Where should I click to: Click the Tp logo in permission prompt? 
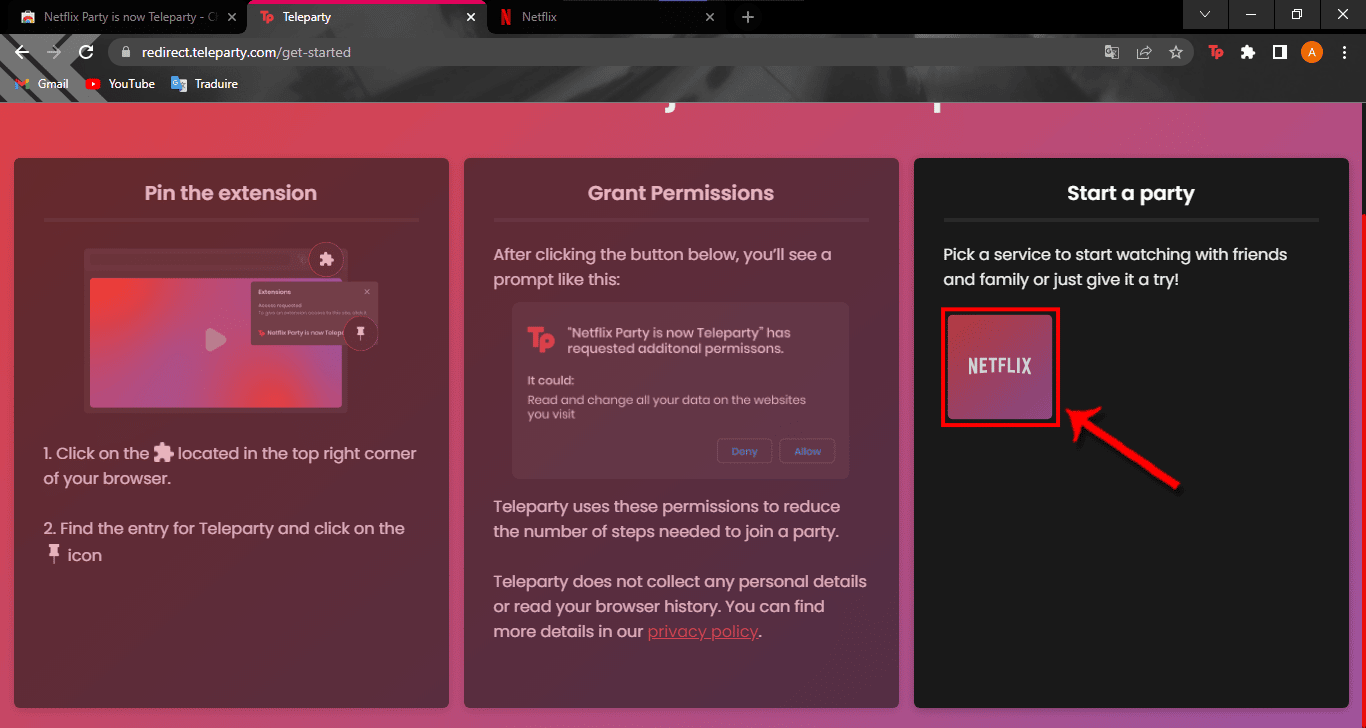click(x=541, y=339)
